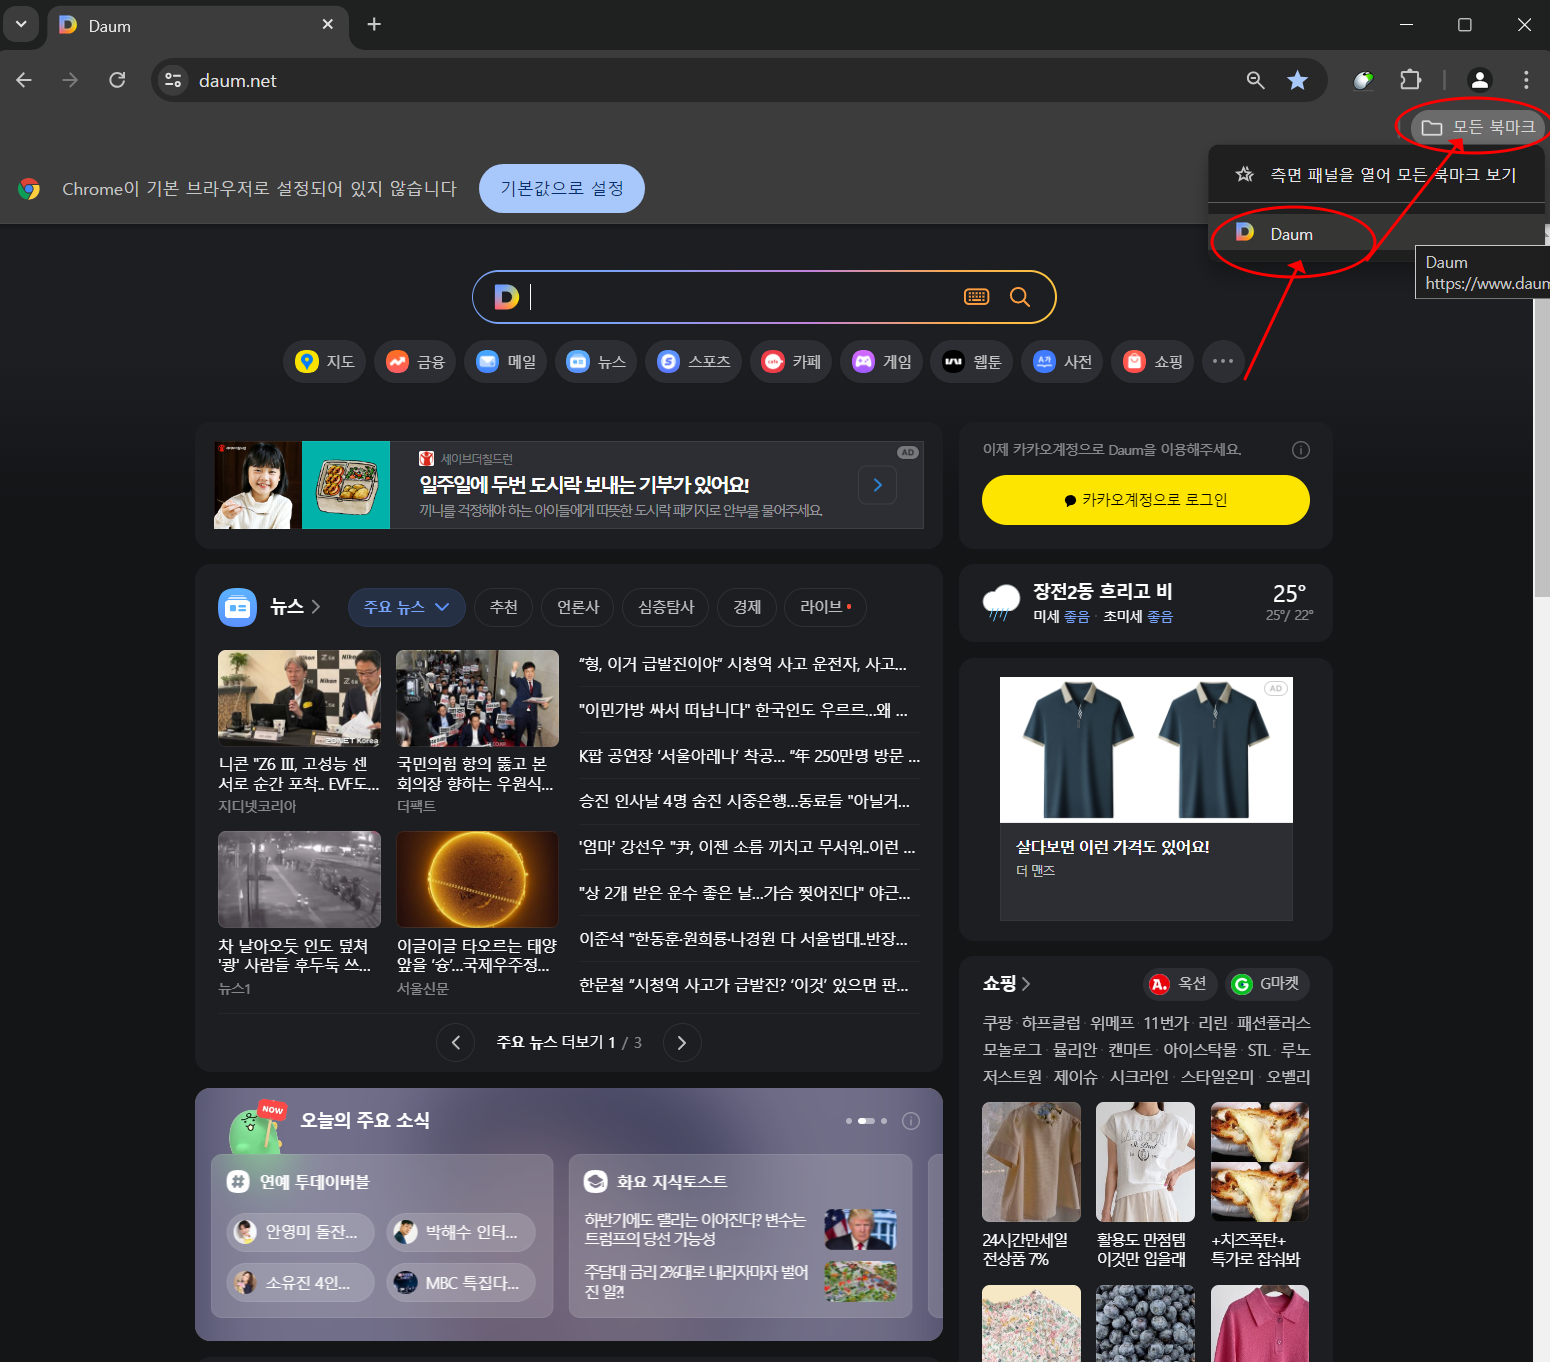Click the browser back arrow

click(24, 80)
